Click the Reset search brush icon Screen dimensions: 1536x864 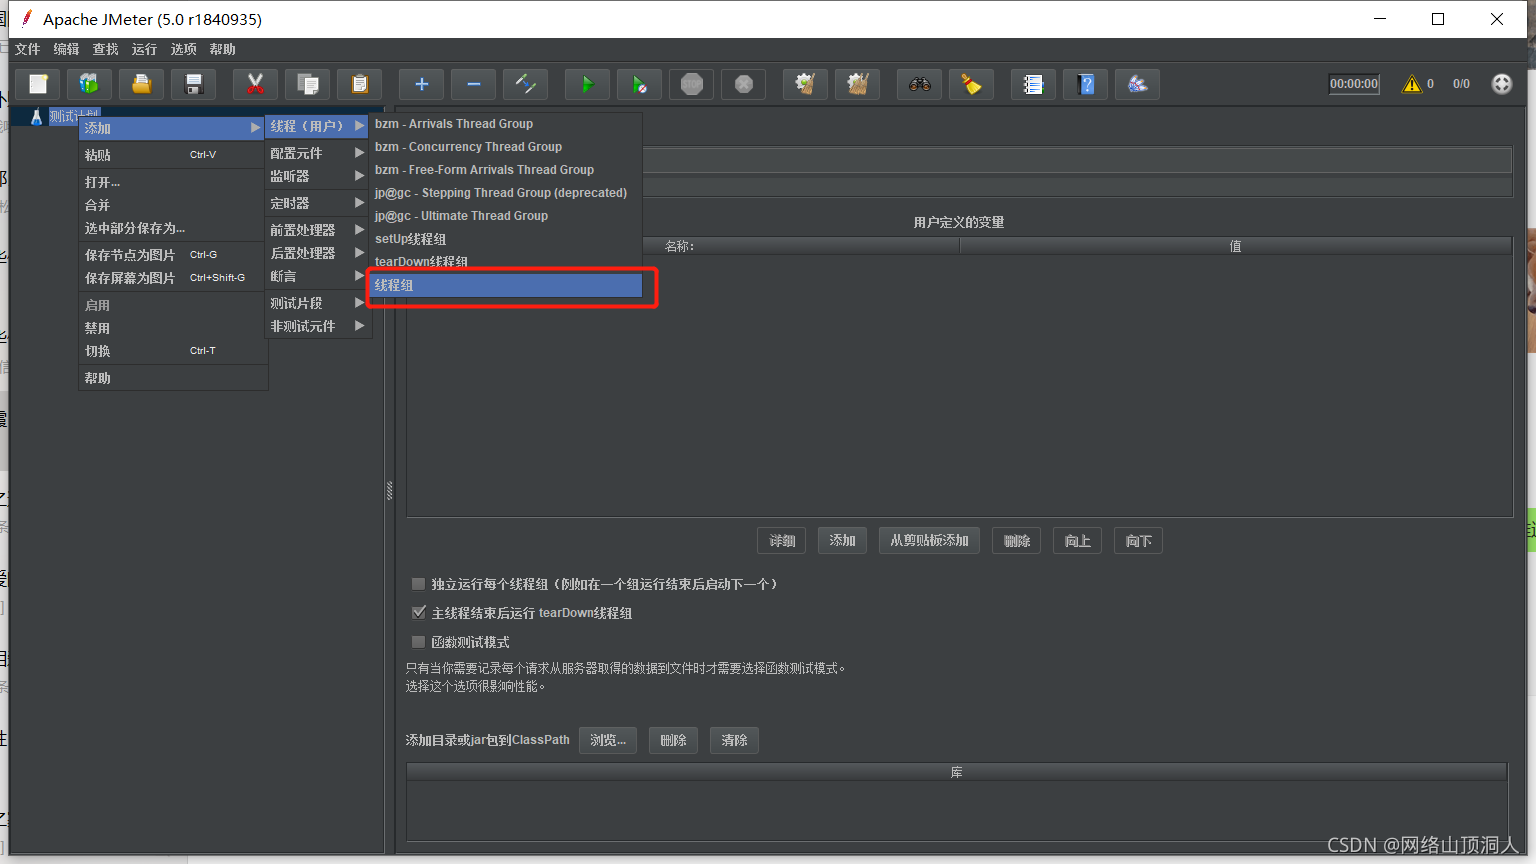point(972,84)
